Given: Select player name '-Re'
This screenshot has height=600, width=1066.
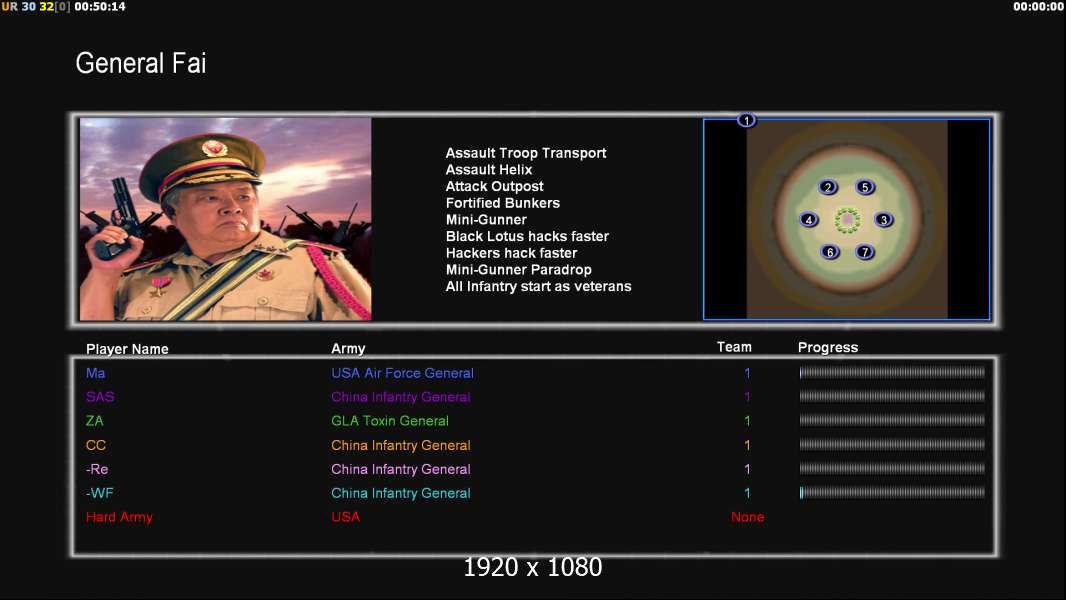Looking at the screenshot, I should pos(97,469).
